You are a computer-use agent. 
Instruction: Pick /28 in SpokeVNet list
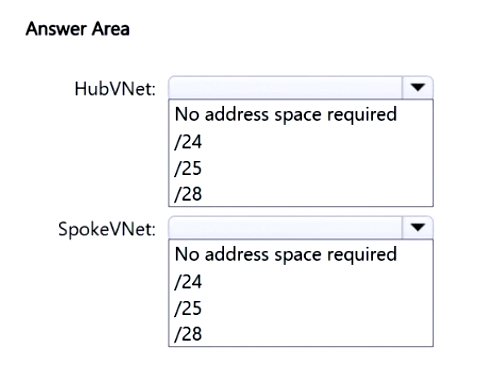tap(188, 334)
